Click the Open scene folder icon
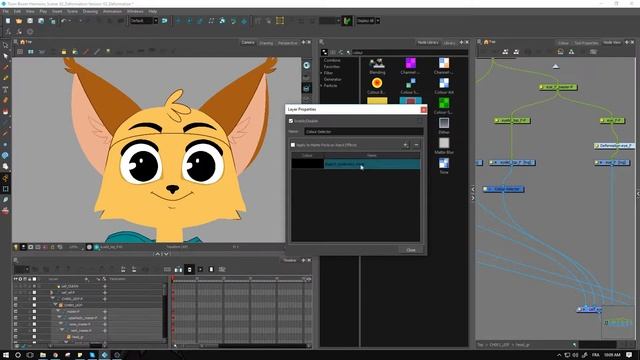640x360 pixels. tap(19, 21)
